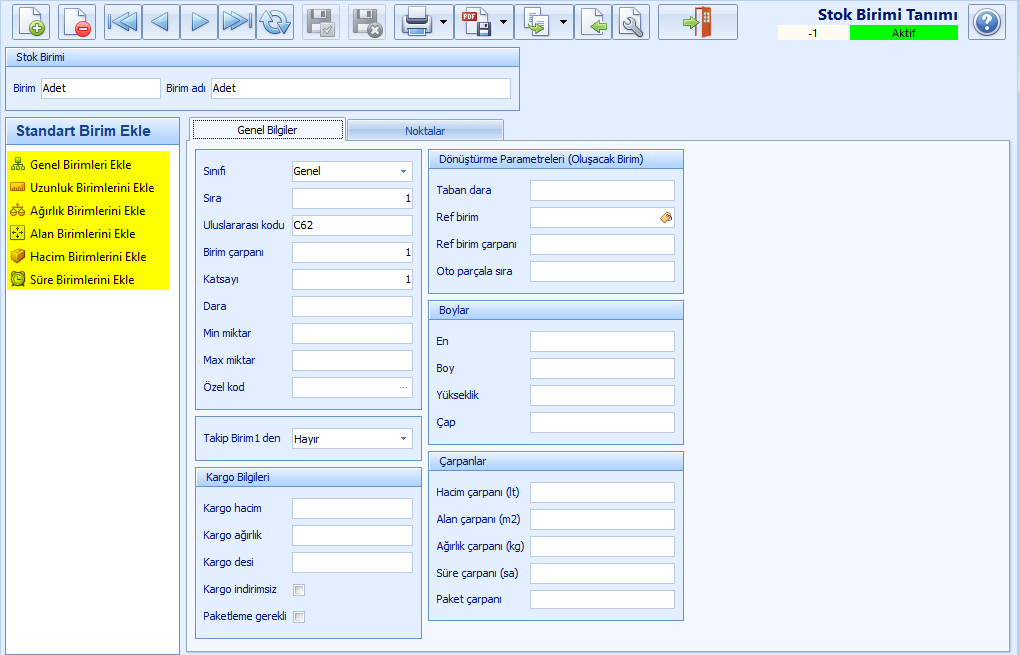Click the Hacim Birimlerini Ekle link
This screenshot has width=1020, height=655.
(x=88, y=256)
